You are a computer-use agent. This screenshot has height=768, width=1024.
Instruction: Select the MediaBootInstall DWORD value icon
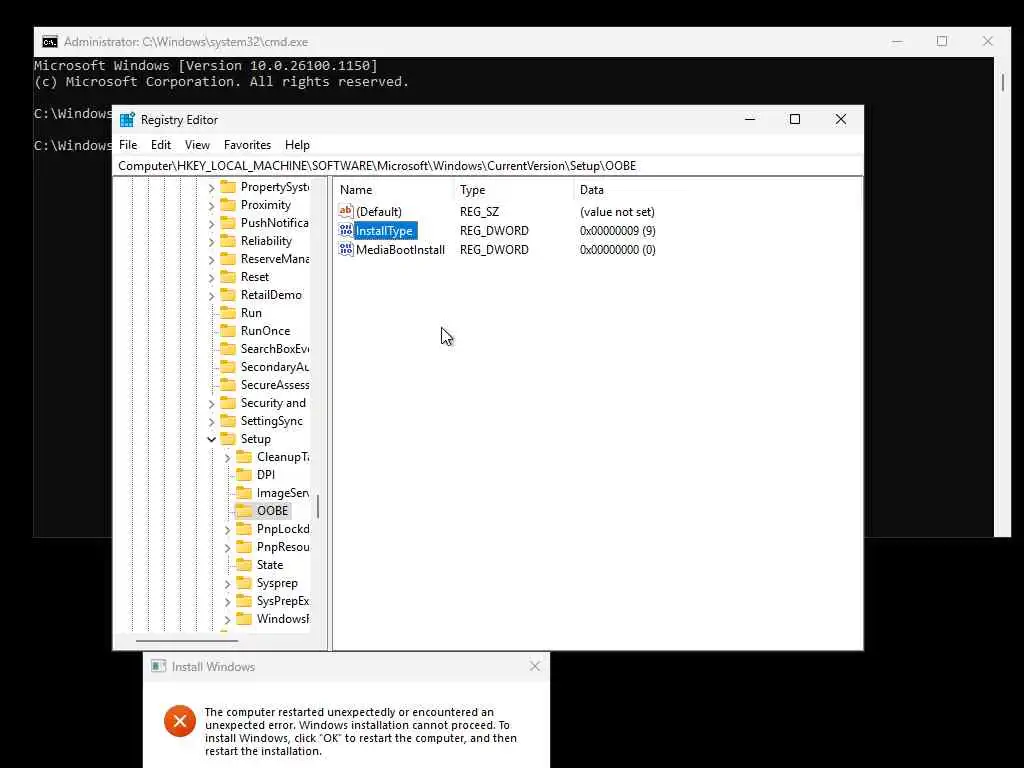tap(345, 249)
